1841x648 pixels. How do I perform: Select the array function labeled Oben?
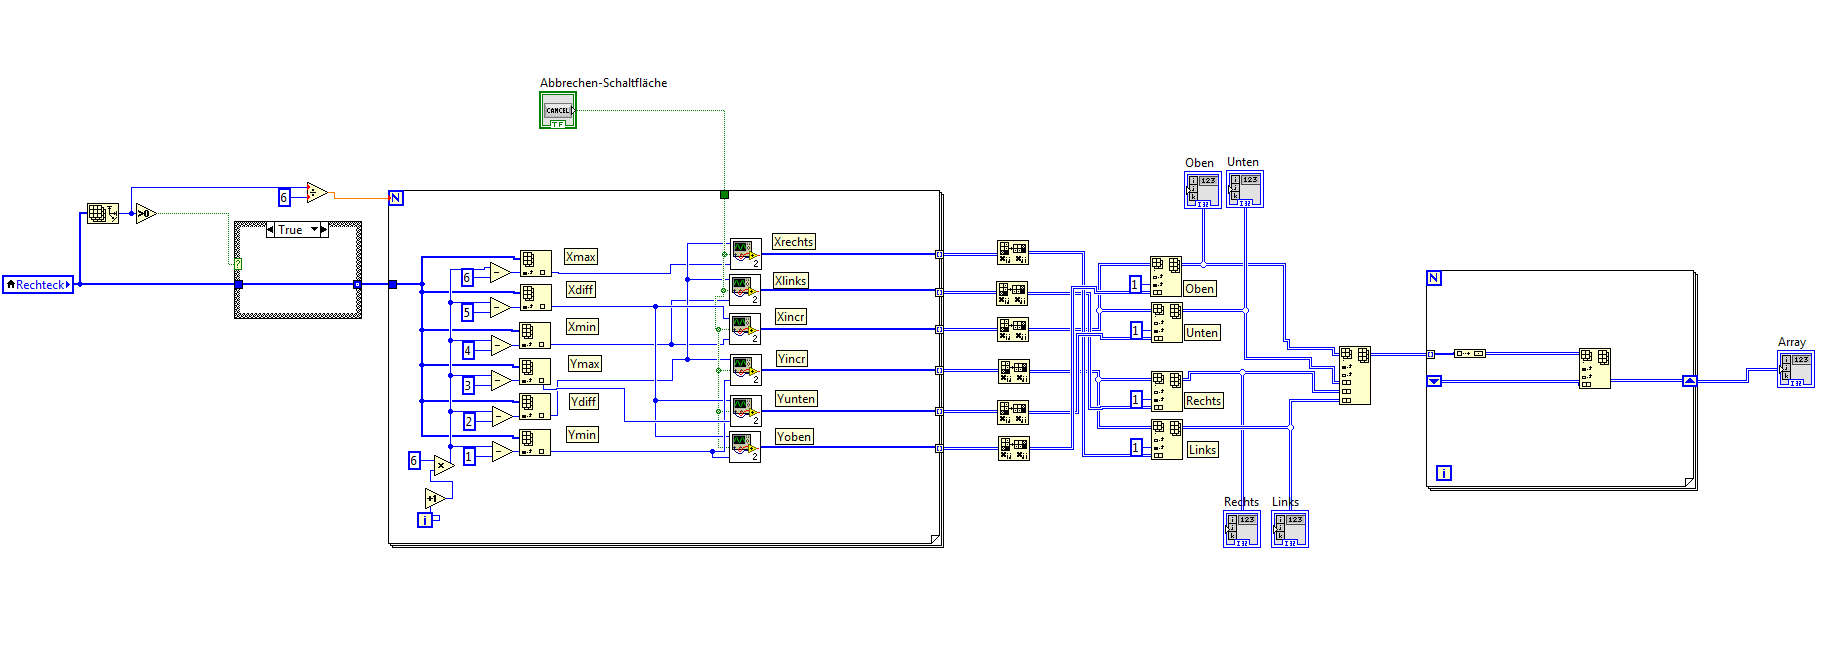pos(1166,276)
